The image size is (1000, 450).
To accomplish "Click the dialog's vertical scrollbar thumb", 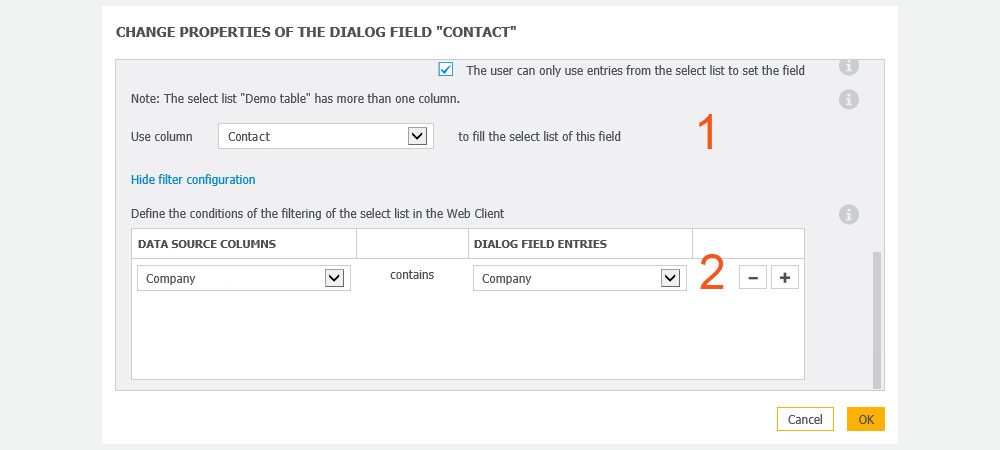I will (x=876, y=319).
